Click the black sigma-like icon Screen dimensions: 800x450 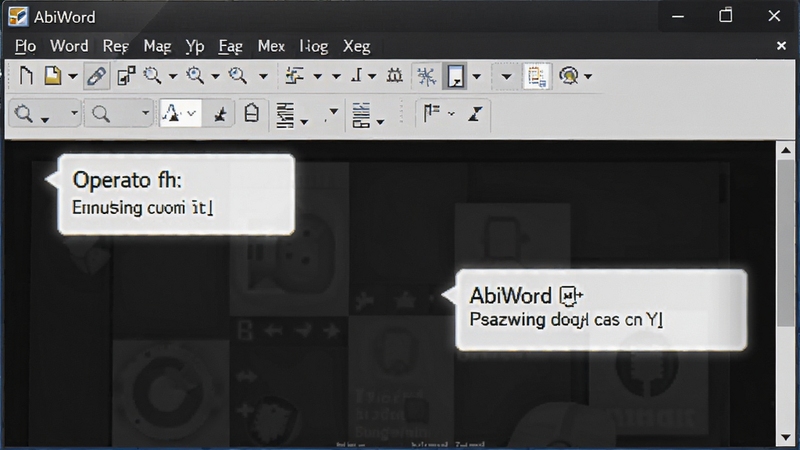476,113
